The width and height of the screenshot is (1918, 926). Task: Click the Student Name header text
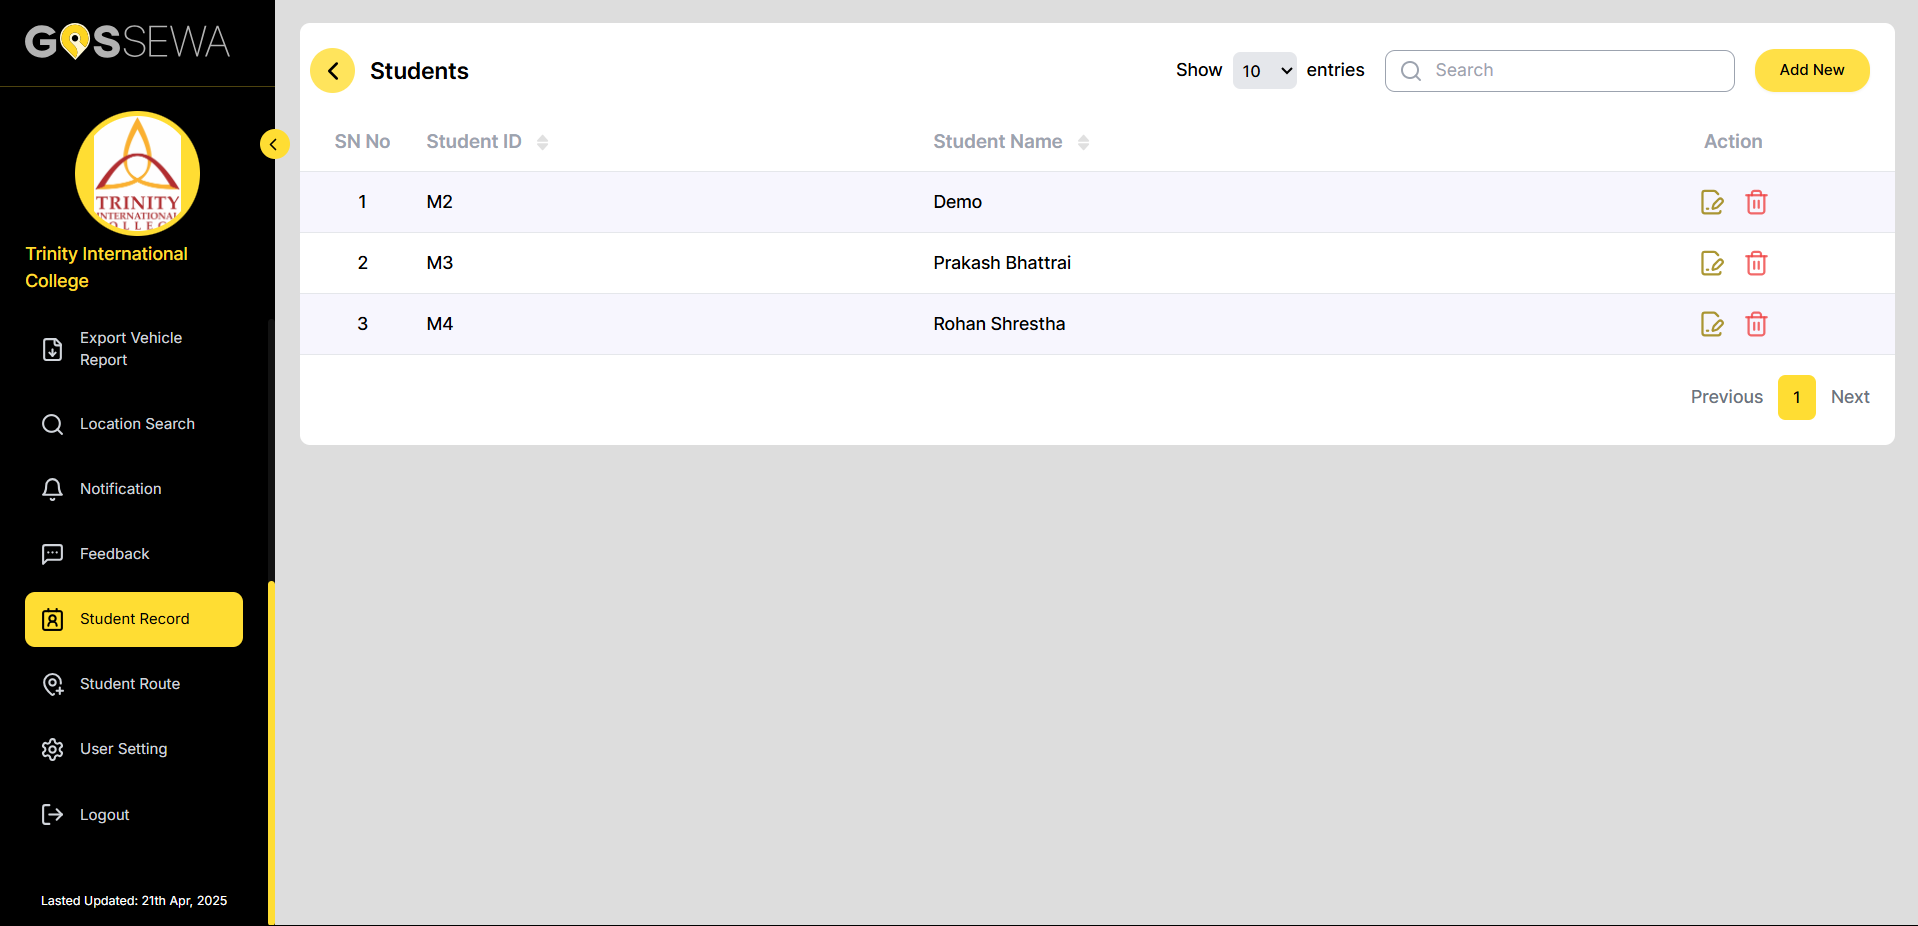point(998,142)
